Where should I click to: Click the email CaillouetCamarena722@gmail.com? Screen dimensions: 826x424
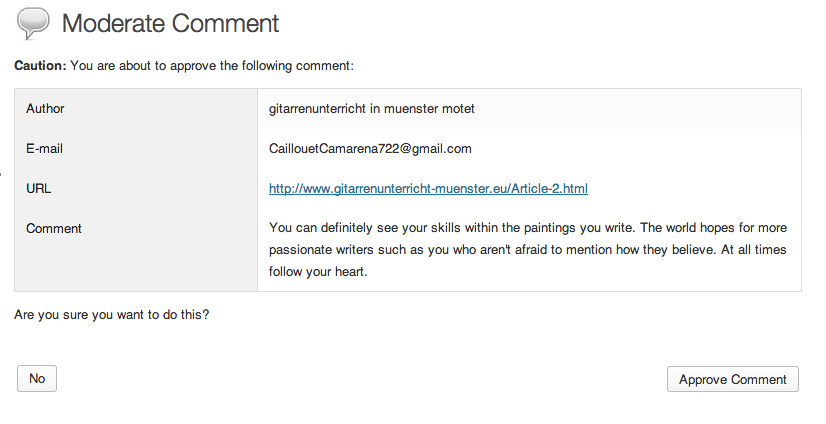370,149
